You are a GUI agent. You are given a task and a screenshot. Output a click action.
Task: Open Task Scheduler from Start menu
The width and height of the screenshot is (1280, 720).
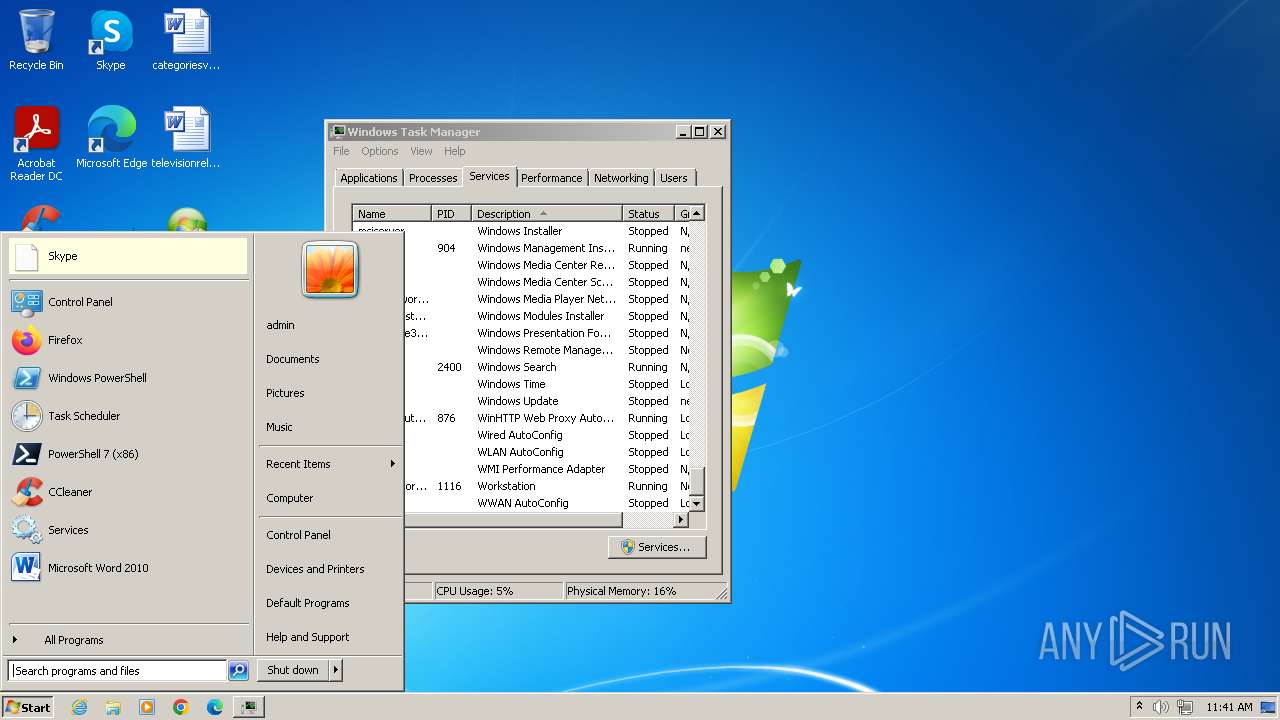128,416
